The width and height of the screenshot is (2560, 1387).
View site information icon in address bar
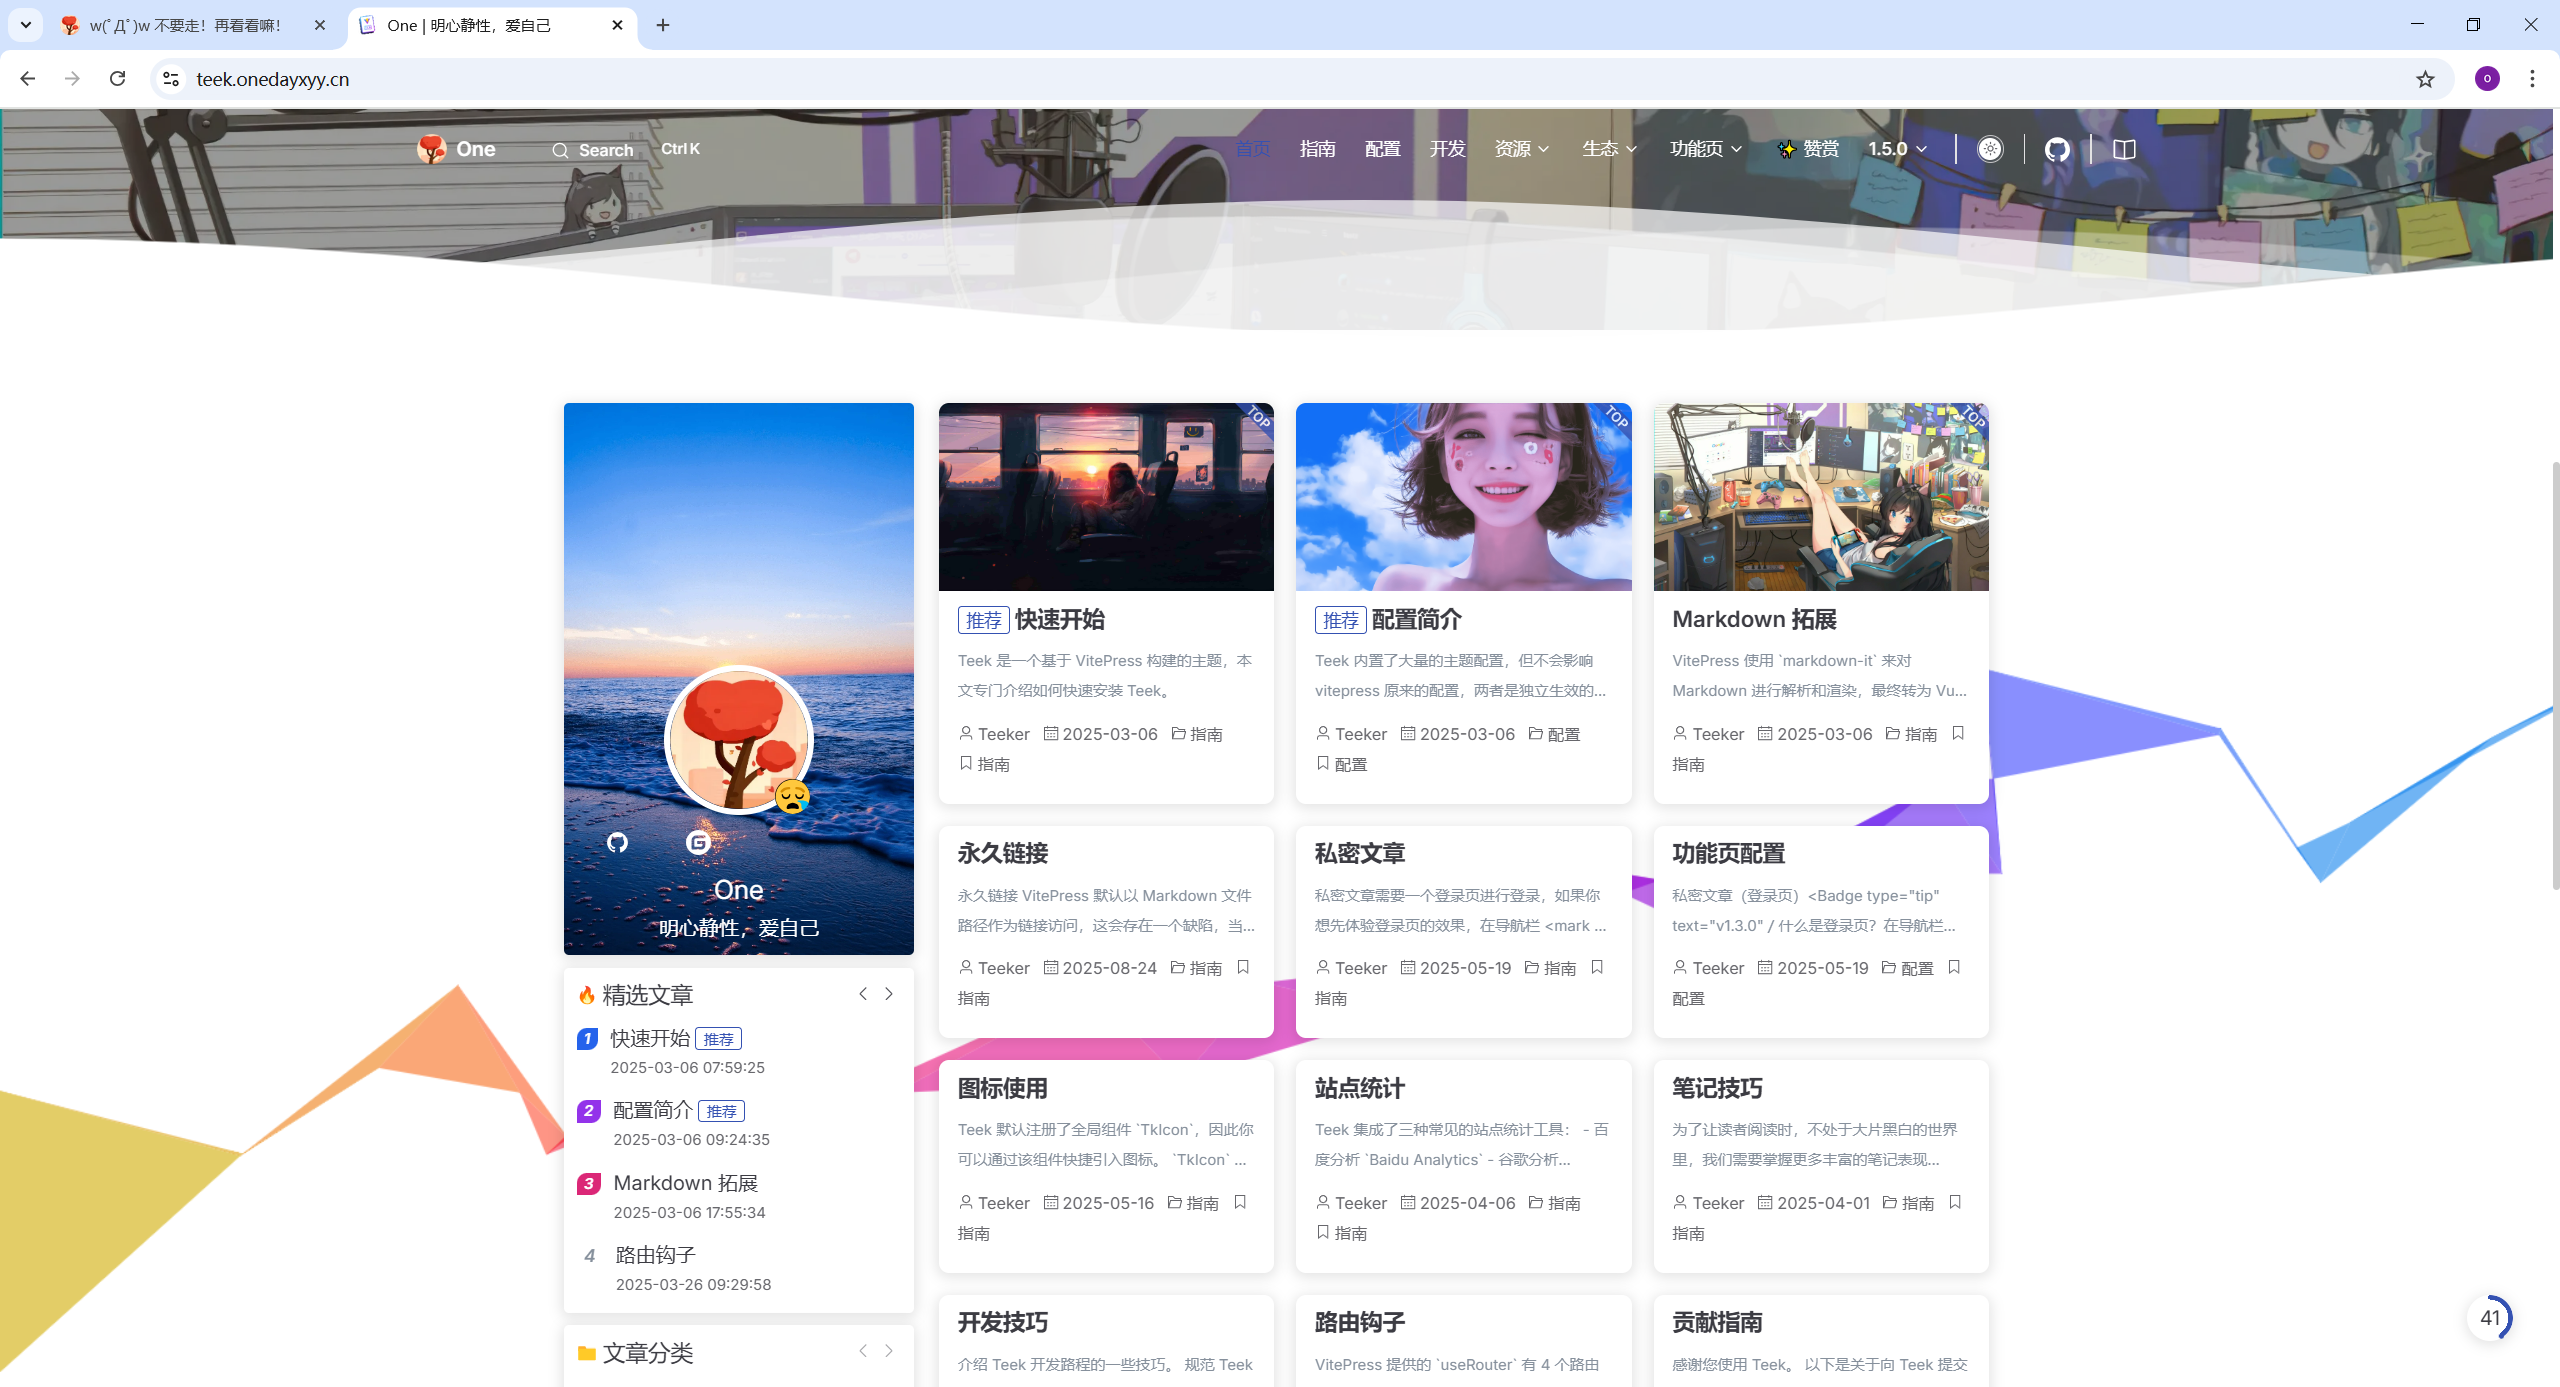pos(171,79)
